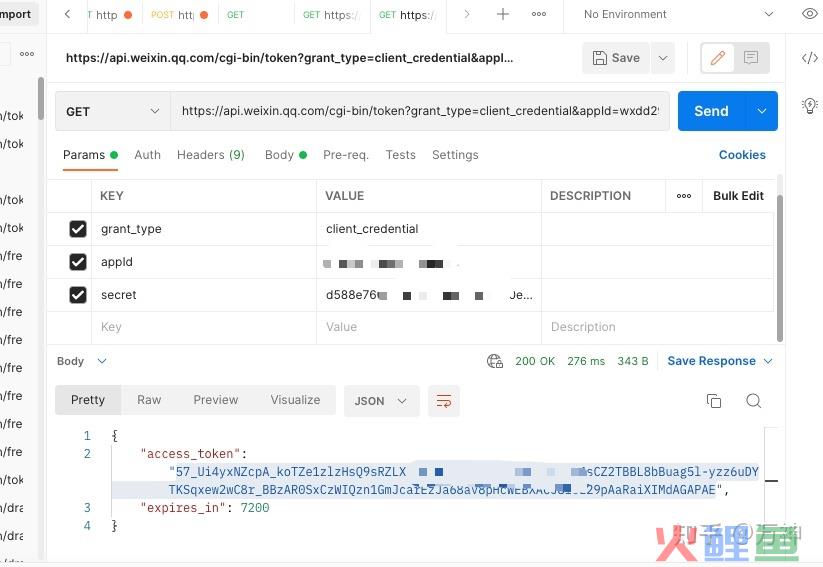Click the grant_type key cell
Viewport: 823px width, 567px height.
coord(204,229)
